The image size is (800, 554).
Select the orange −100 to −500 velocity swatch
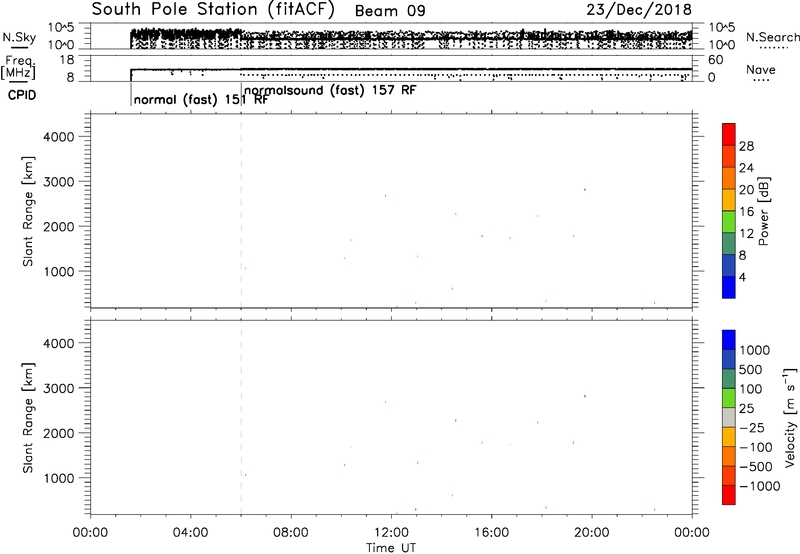[x=729, y=457]
